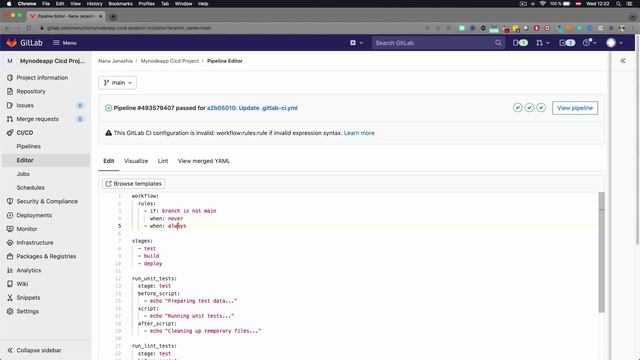Viewport: 640px width, 360px height.
Task: Open the create new plus dropdown
Action: [x=356, y=43]
